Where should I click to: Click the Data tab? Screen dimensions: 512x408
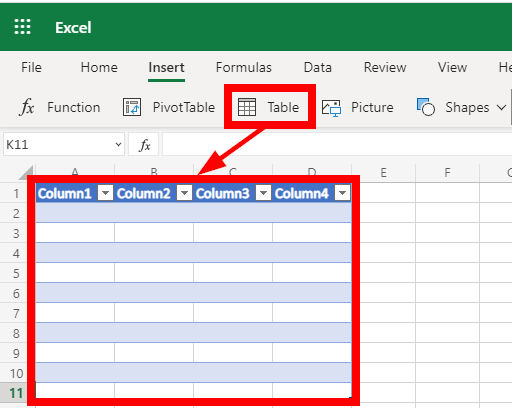click(x=318, y=68)
